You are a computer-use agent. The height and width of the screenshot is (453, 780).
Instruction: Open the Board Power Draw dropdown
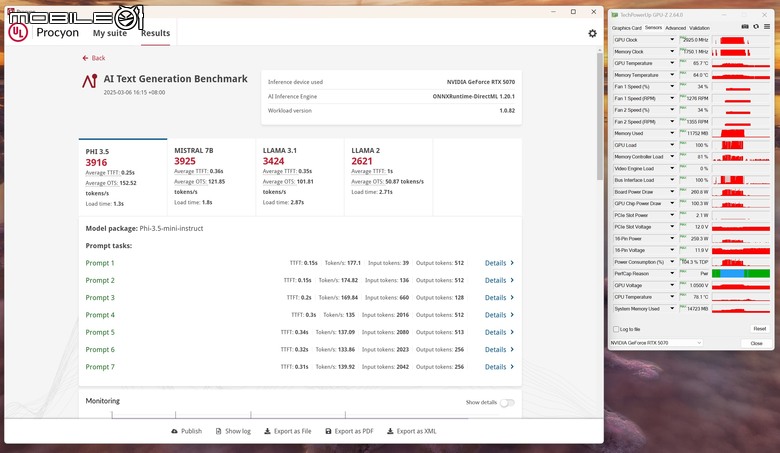tap(672, 191)
